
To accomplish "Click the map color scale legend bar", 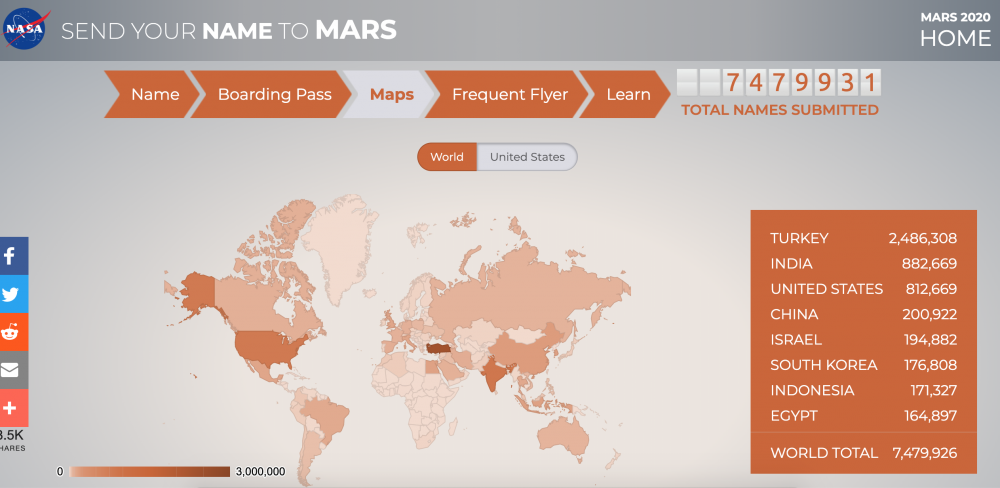I will tap(150, 471).
